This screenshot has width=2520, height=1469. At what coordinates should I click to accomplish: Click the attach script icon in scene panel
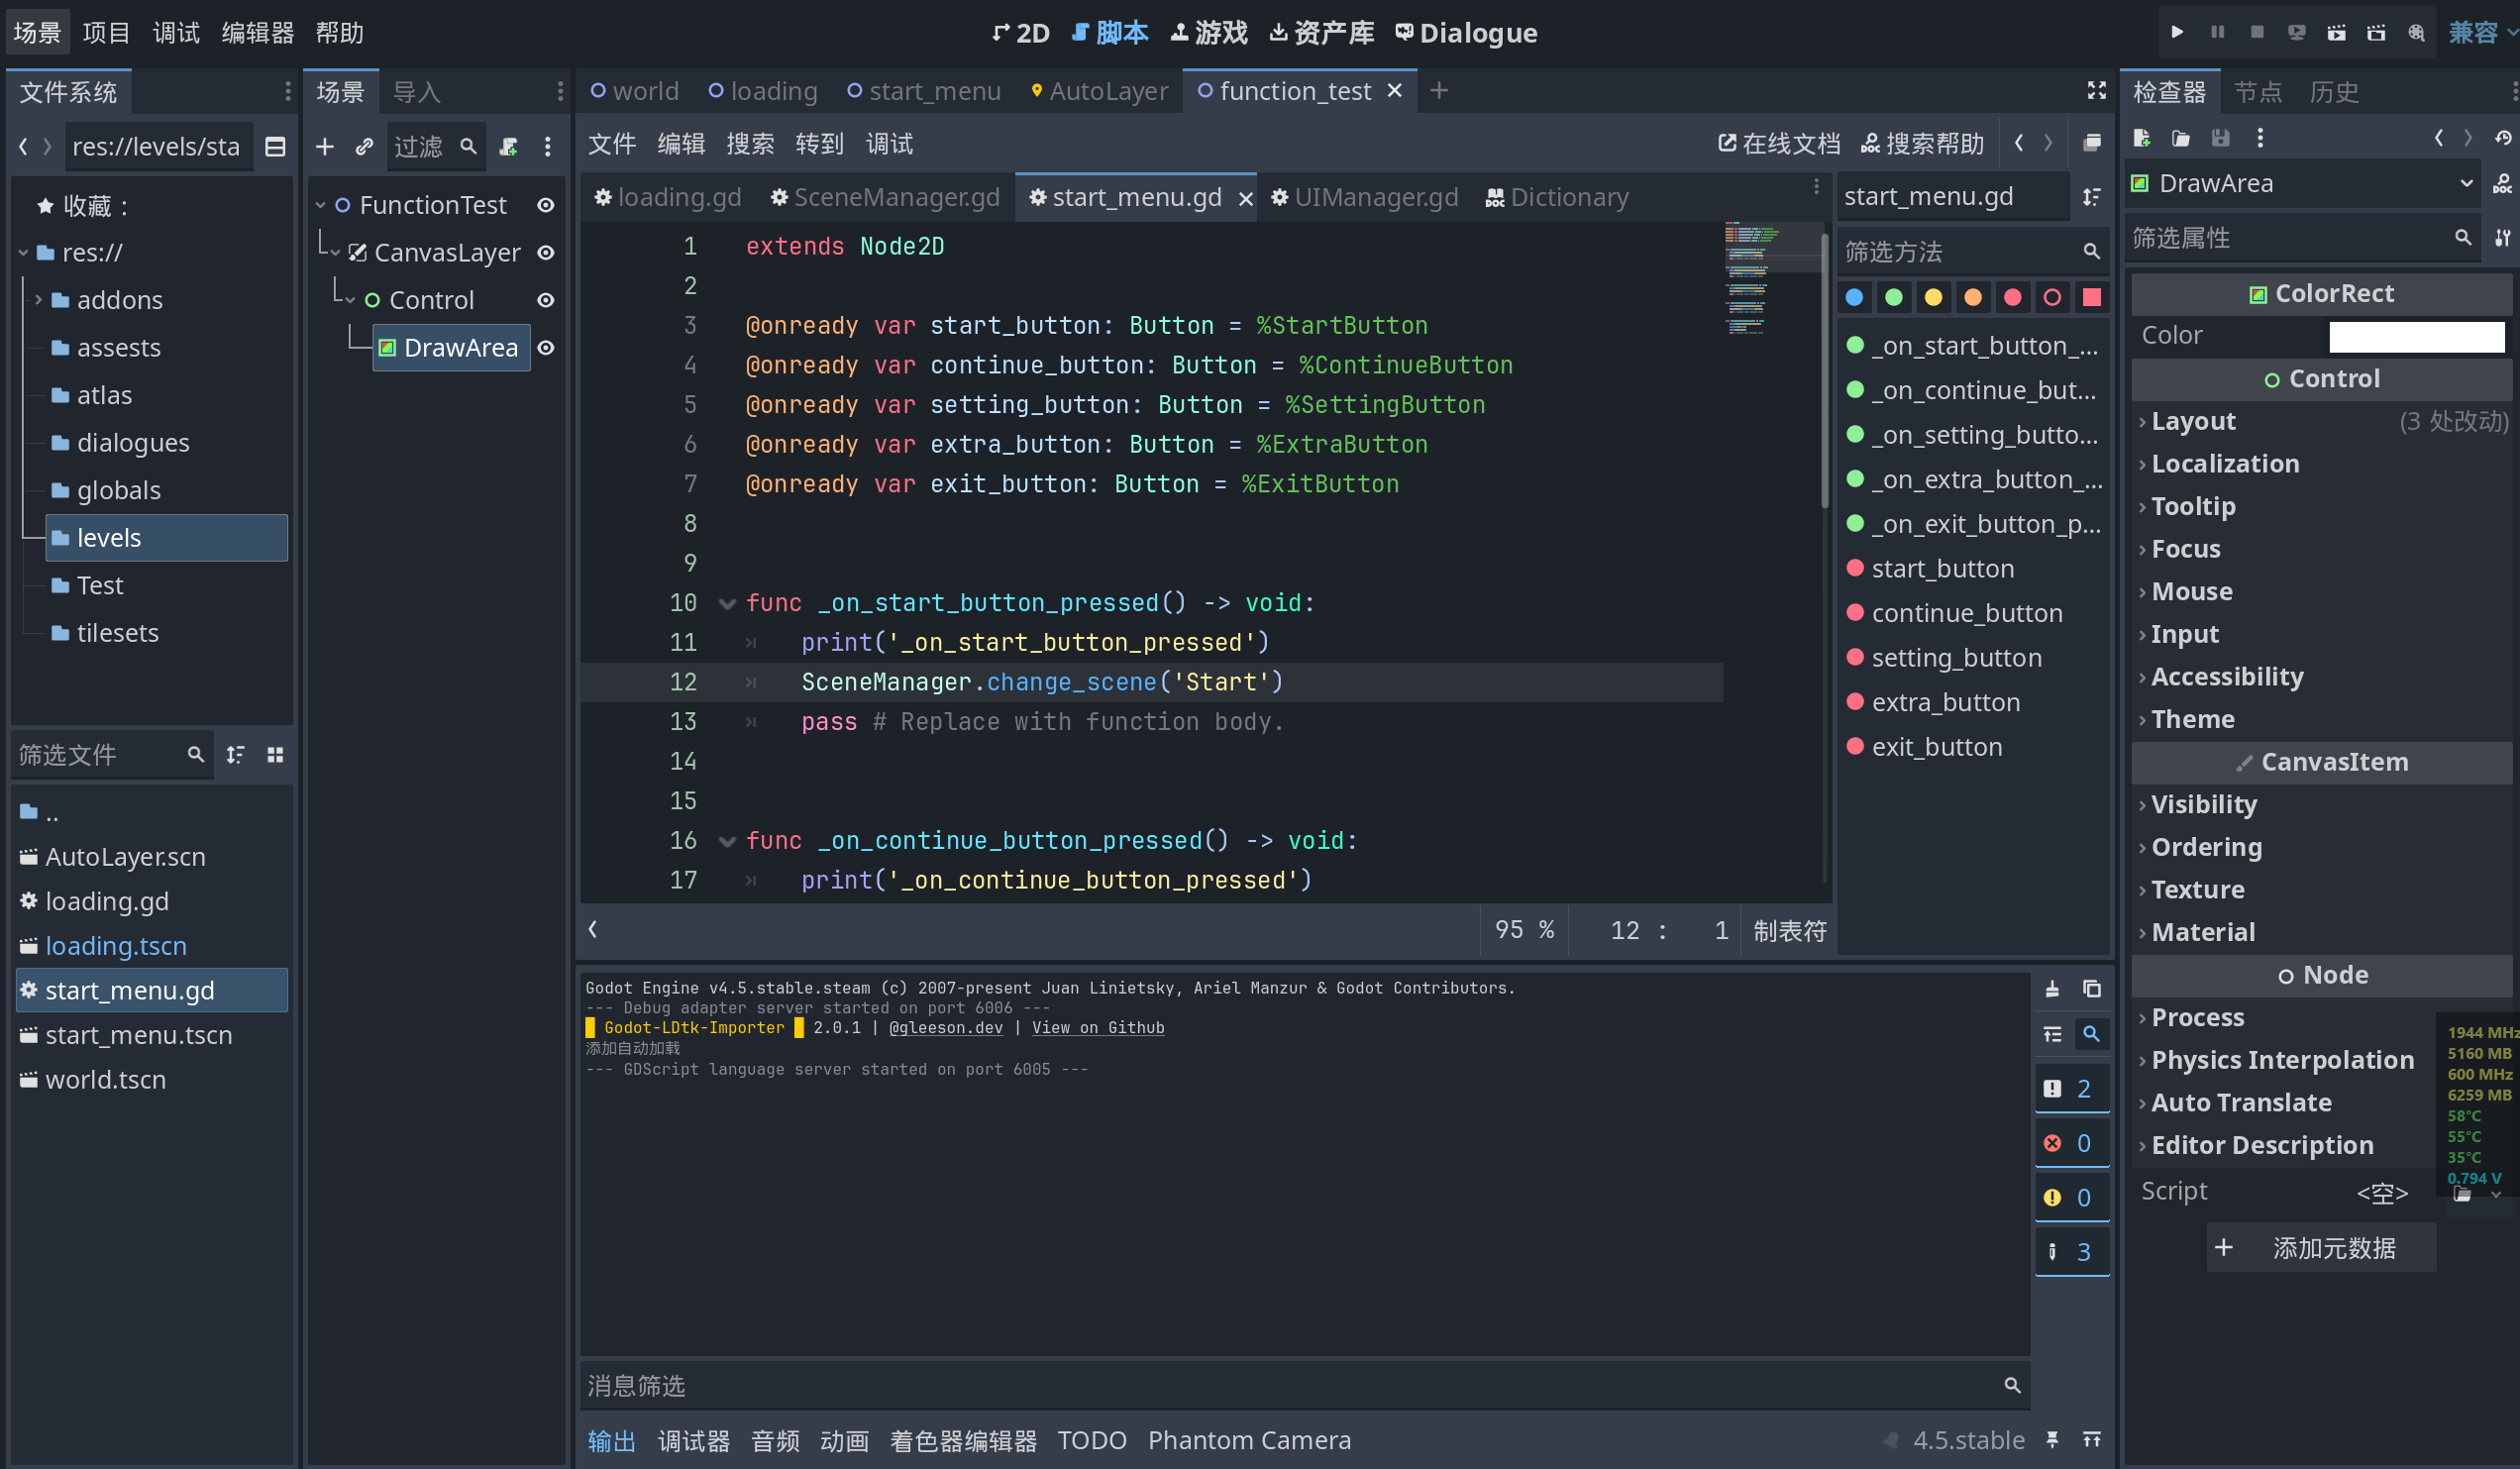[509, 147]
